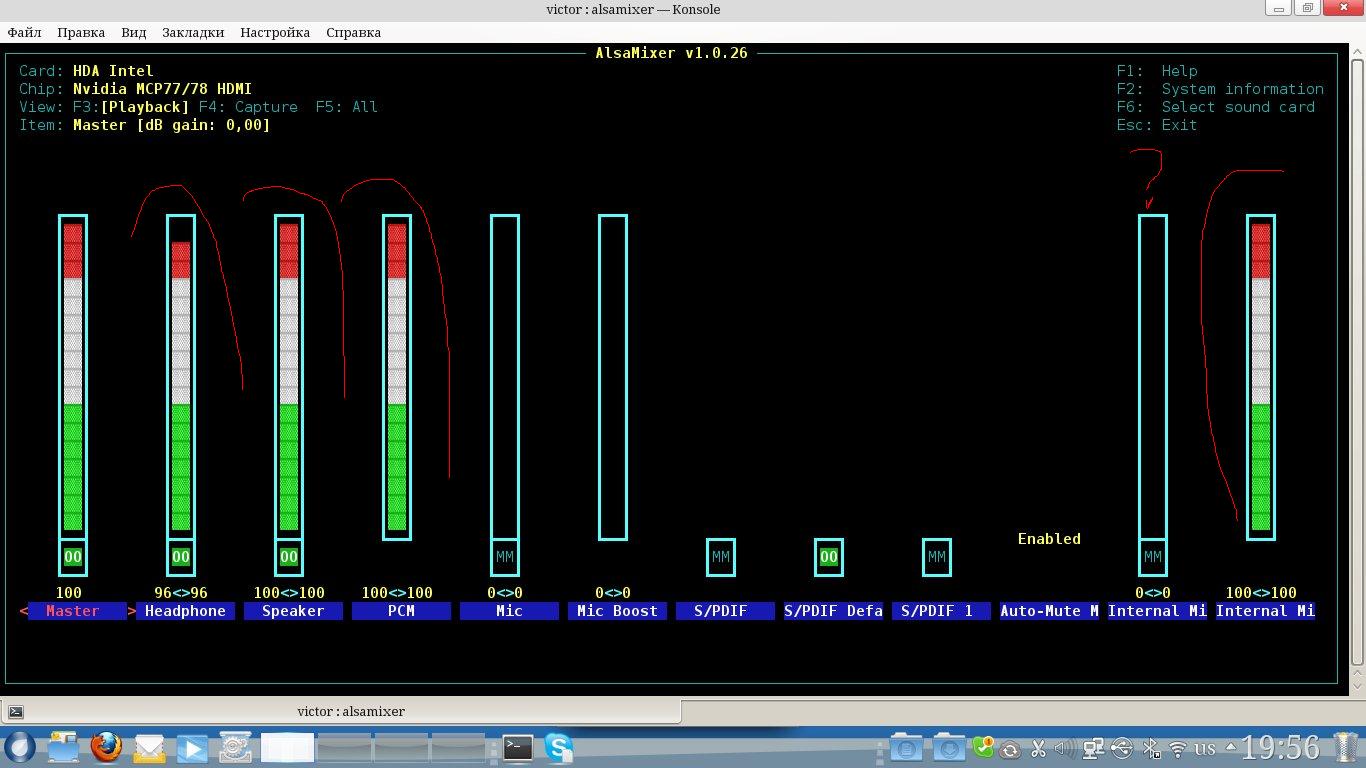The width and height of the screenshot is (1366, 768).
Task: Open the Закладки menu
Action: (x=193, y=32)
